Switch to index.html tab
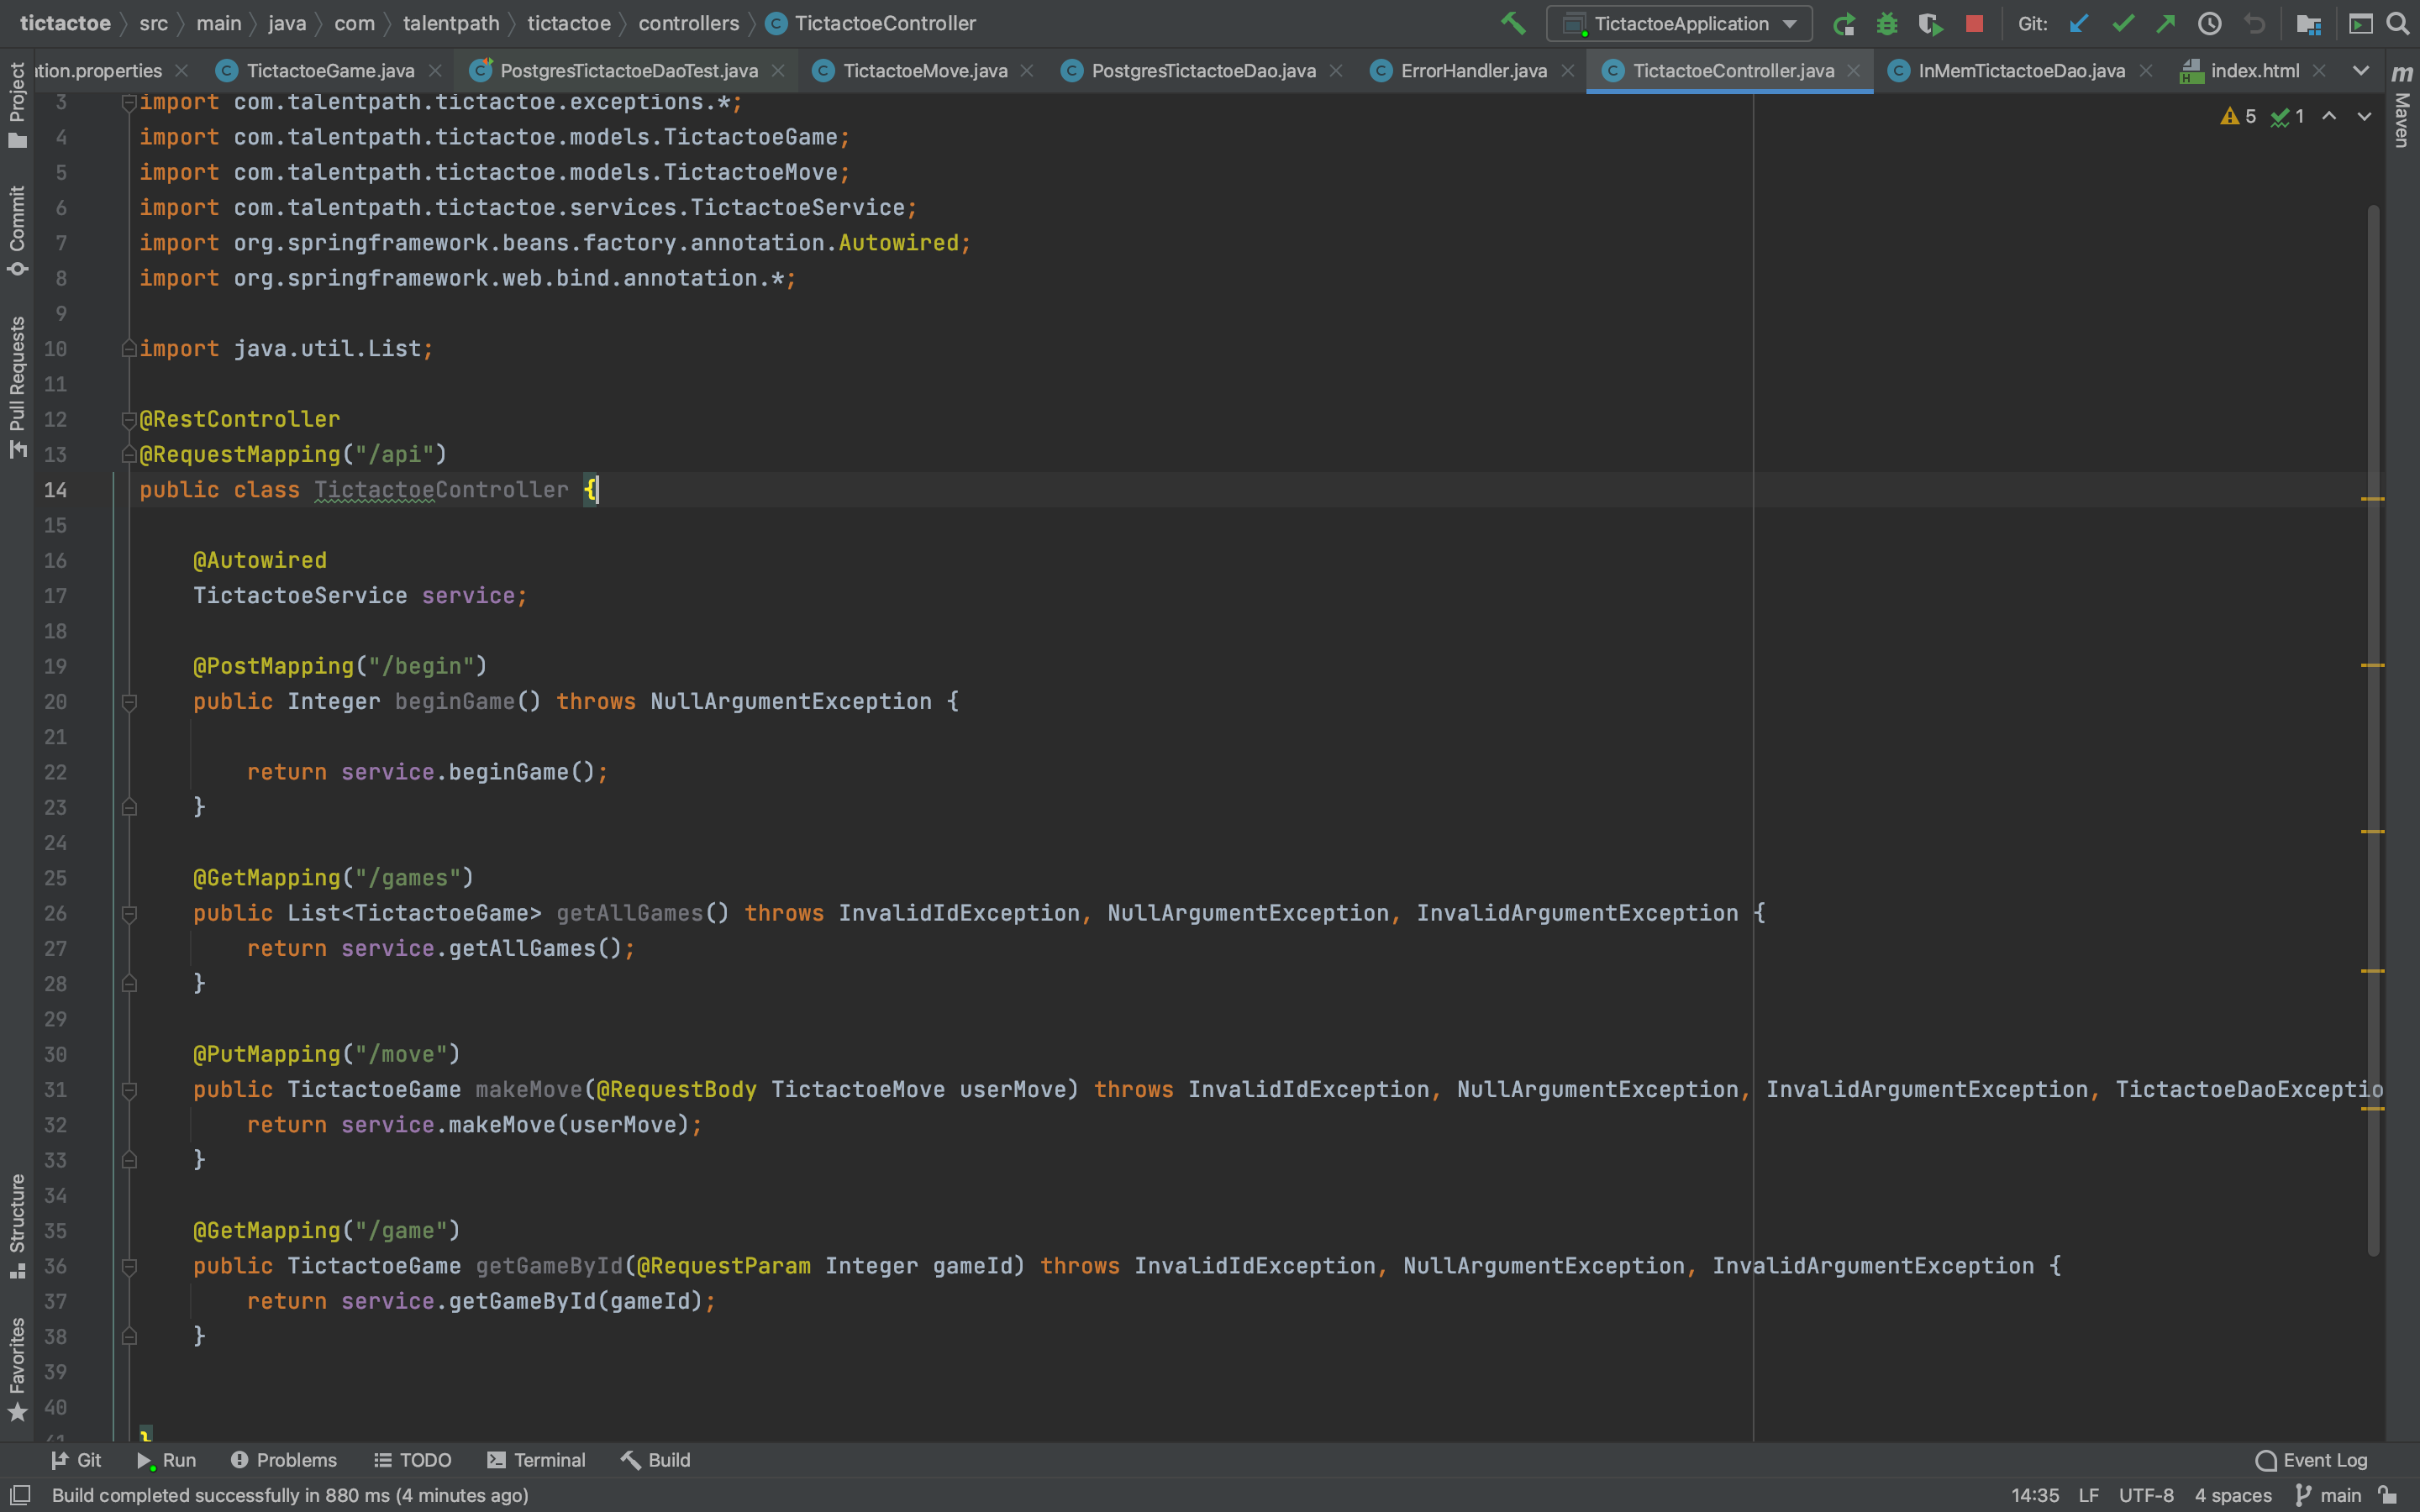Viewport: 2420px width, 1512px height. pos(2254,70)
